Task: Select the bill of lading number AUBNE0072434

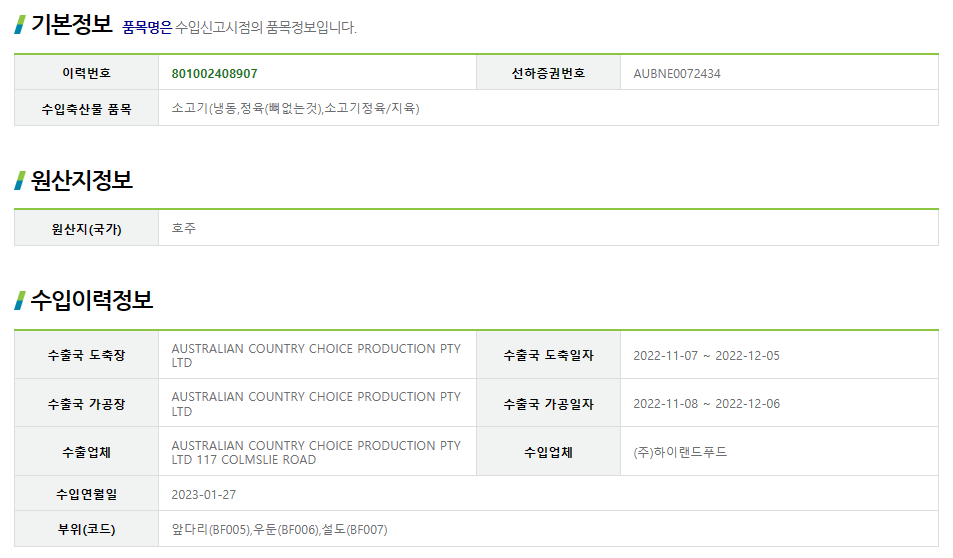Action: 676,74
